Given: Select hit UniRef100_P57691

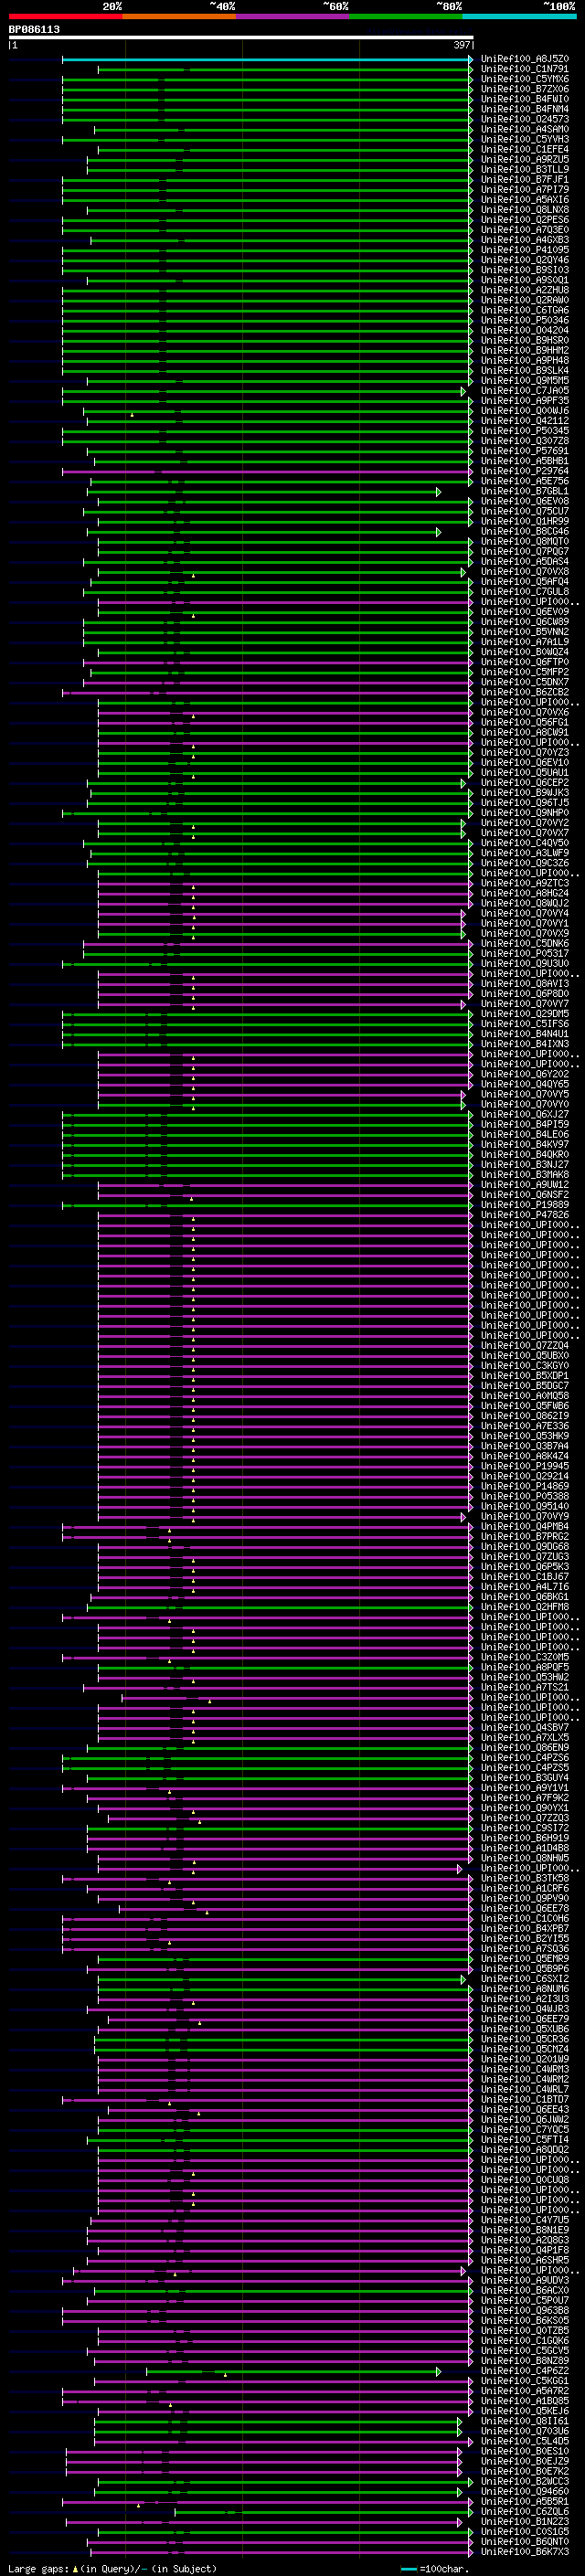Looking at the screenshot, I should click(525, 451).
